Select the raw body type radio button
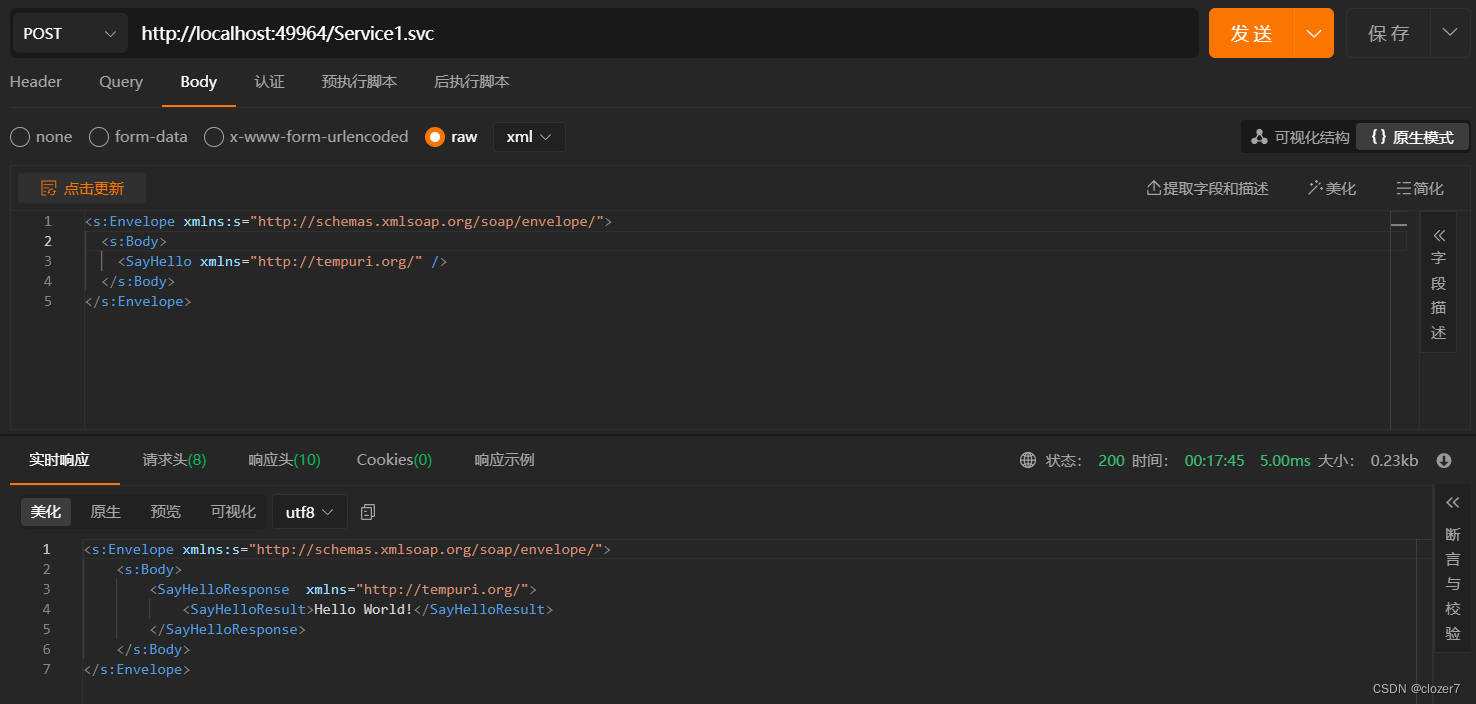Screen dimensions: 1476x704 [435, 136]
